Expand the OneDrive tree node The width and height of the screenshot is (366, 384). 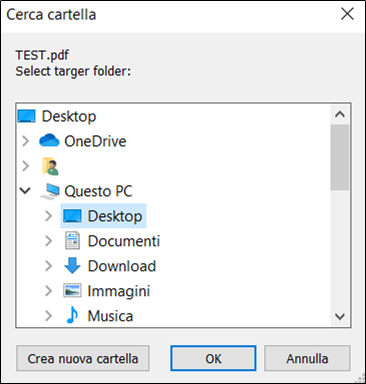pos(26,141)
